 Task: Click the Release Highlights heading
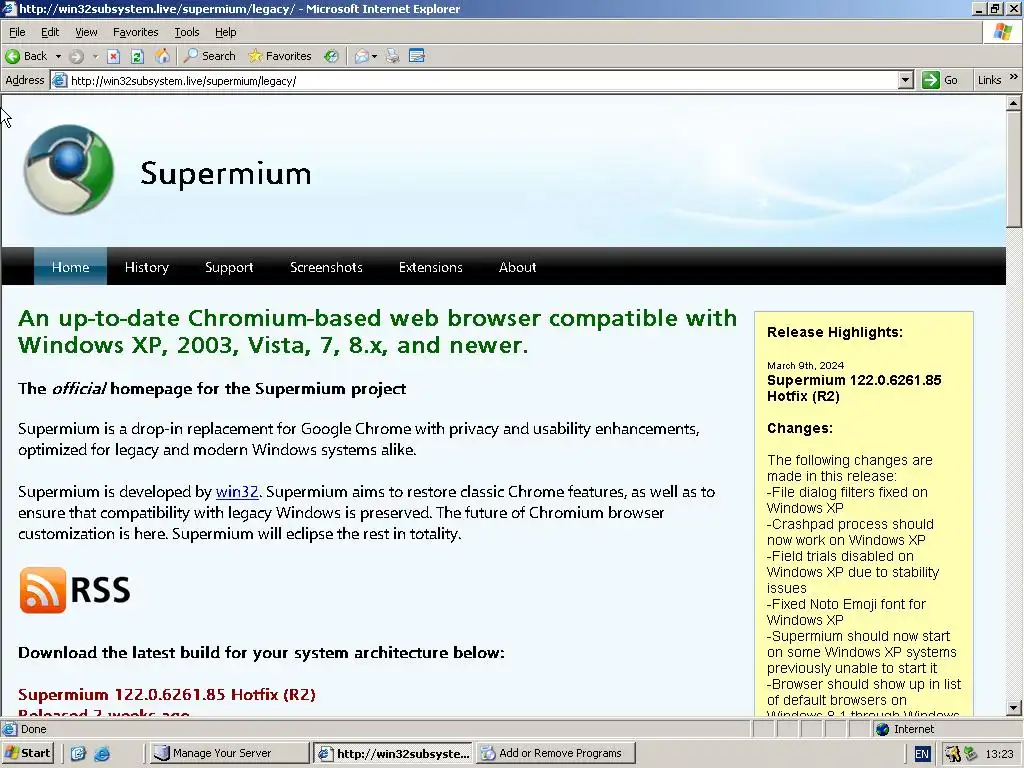pos(835,332)
